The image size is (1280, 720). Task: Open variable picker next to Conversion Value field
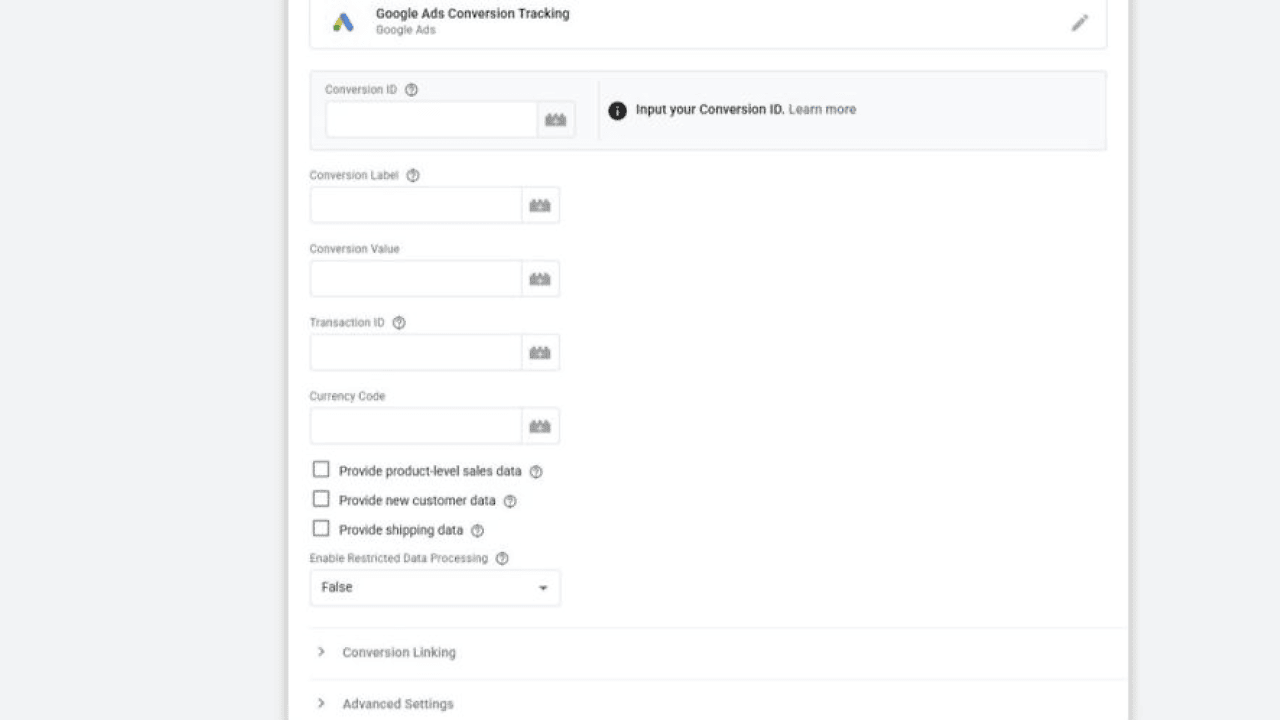[x=540, y=279]
